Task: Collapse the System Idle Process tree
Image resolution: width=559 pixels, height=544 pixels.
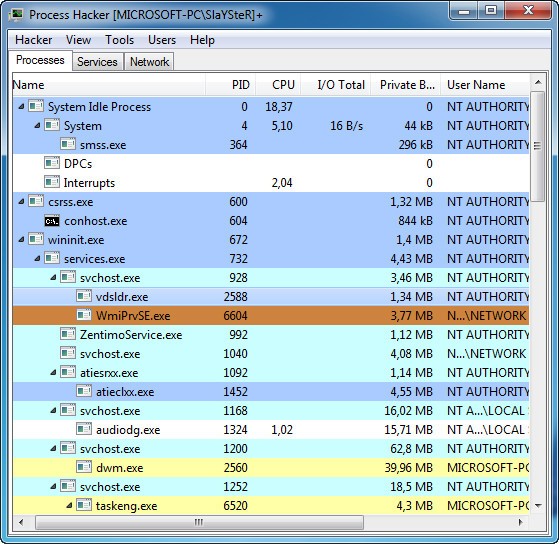Action: tap(21, 106)
